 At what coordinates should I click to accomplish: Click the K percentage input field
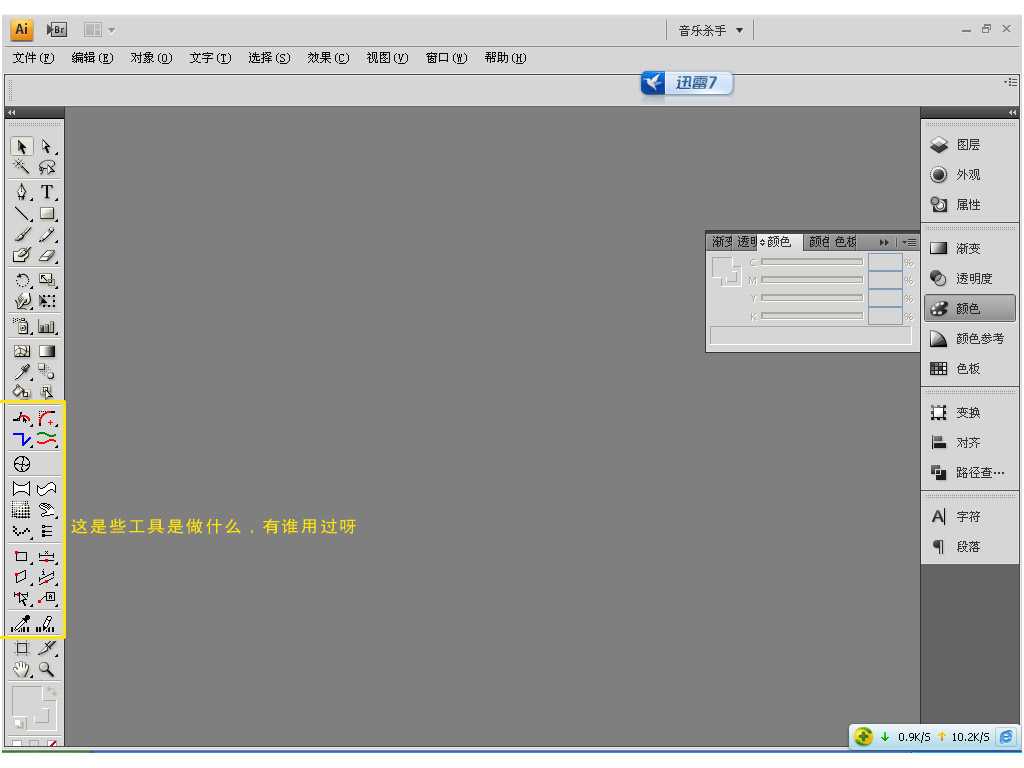(x=885, y=316)
